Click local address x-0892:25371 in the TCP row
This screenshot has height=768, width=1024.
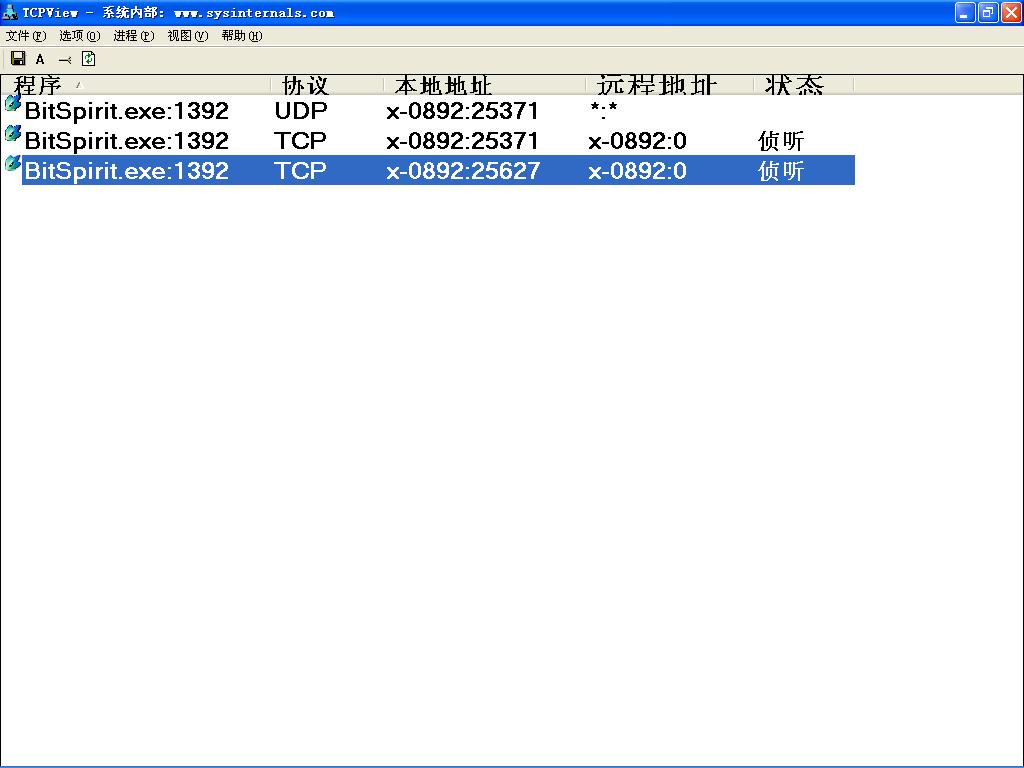[x=462, y=141]
